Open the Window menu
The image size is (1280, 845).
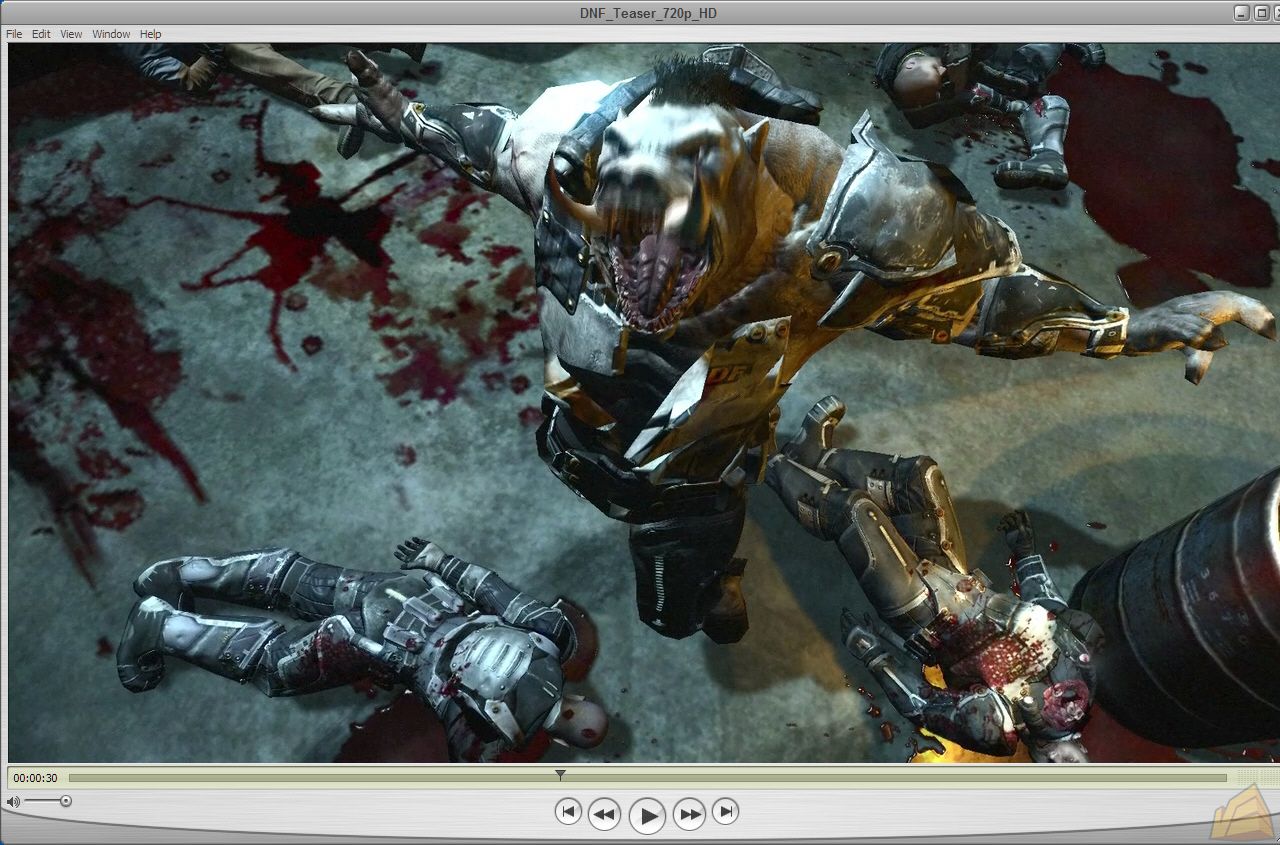[x=111, y=34]
